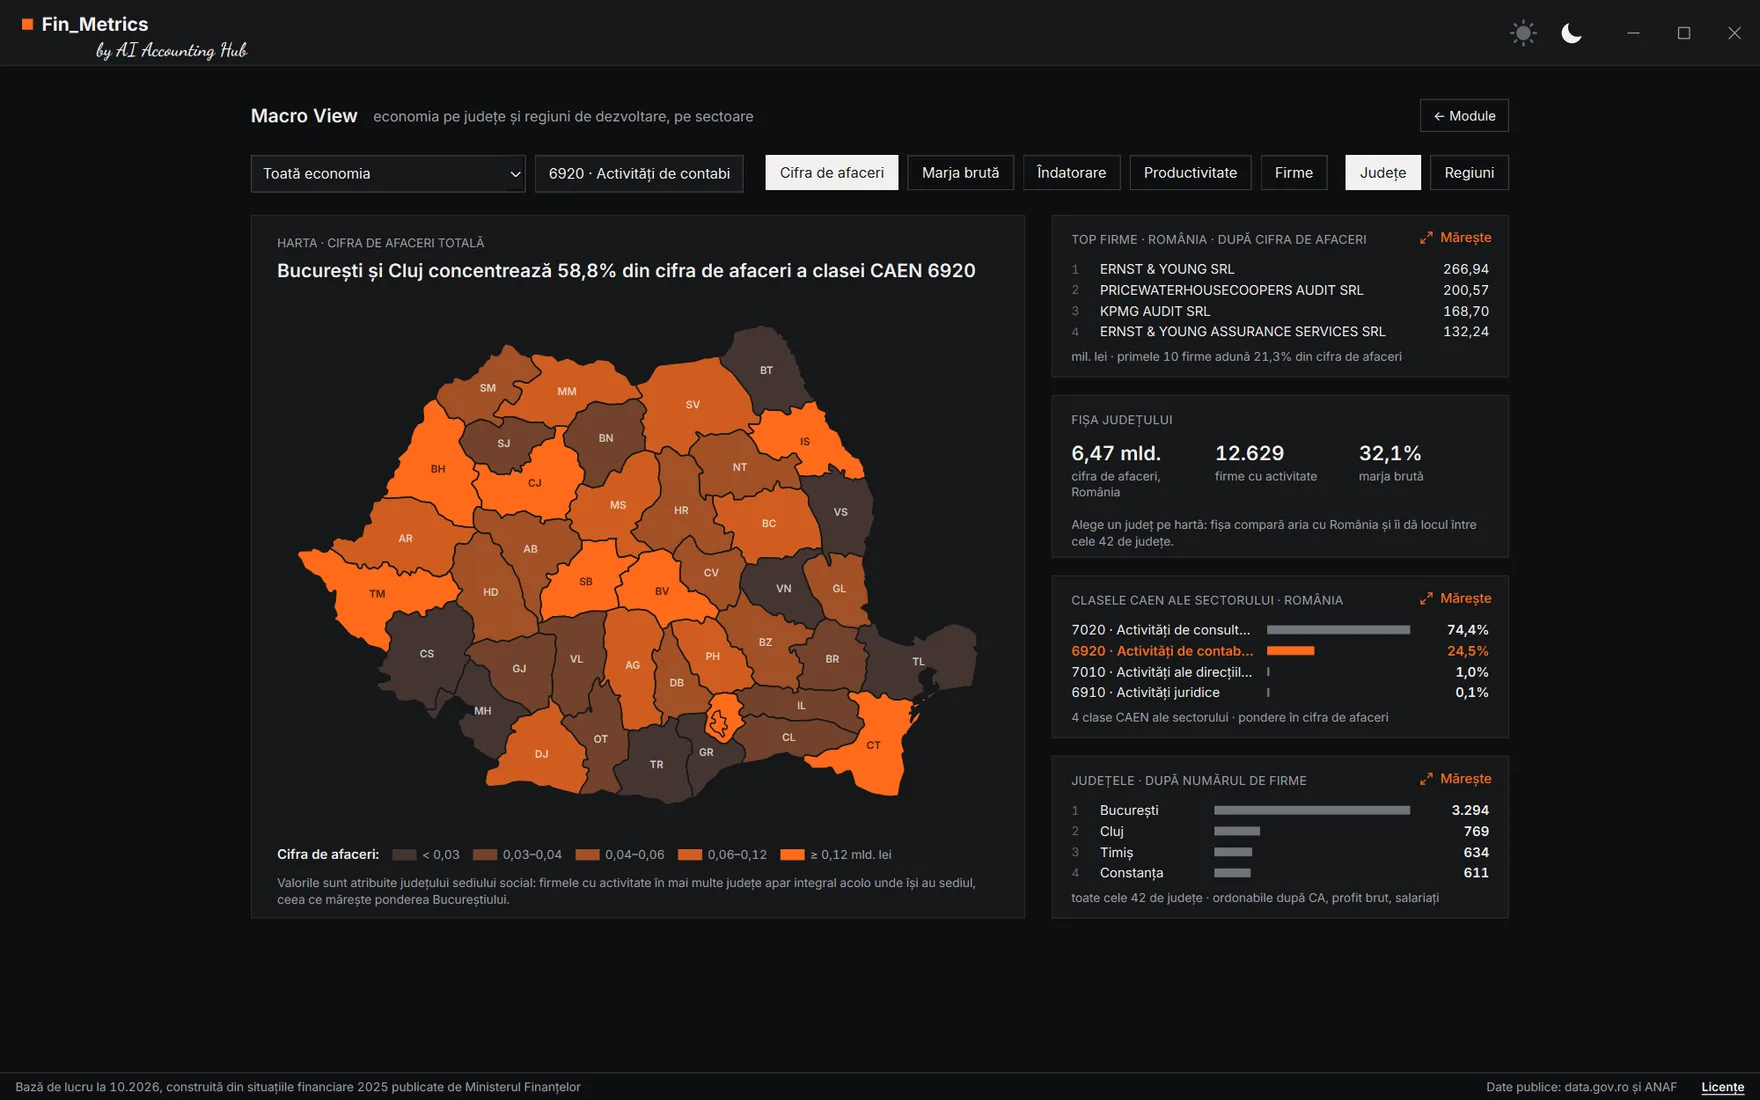
Task: Expand Județele panel with Mărește
Action: tap(1455, 779)
